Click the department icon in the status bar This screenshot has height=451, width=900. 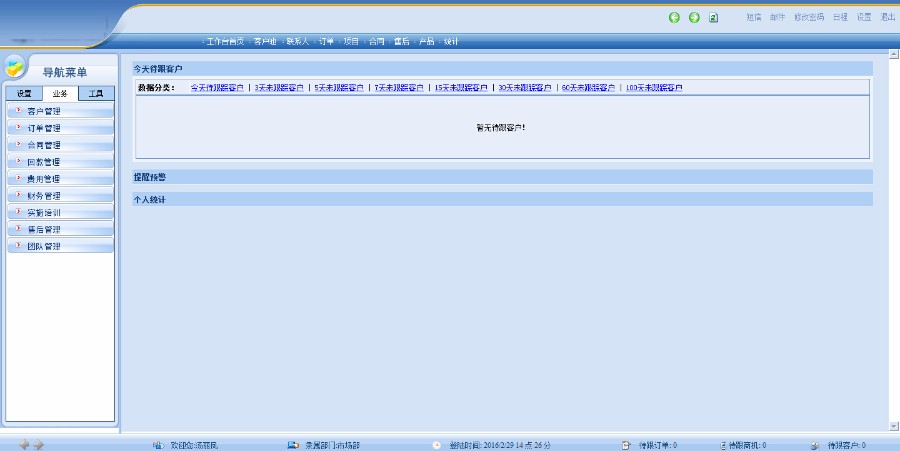[x=293, y=445]
